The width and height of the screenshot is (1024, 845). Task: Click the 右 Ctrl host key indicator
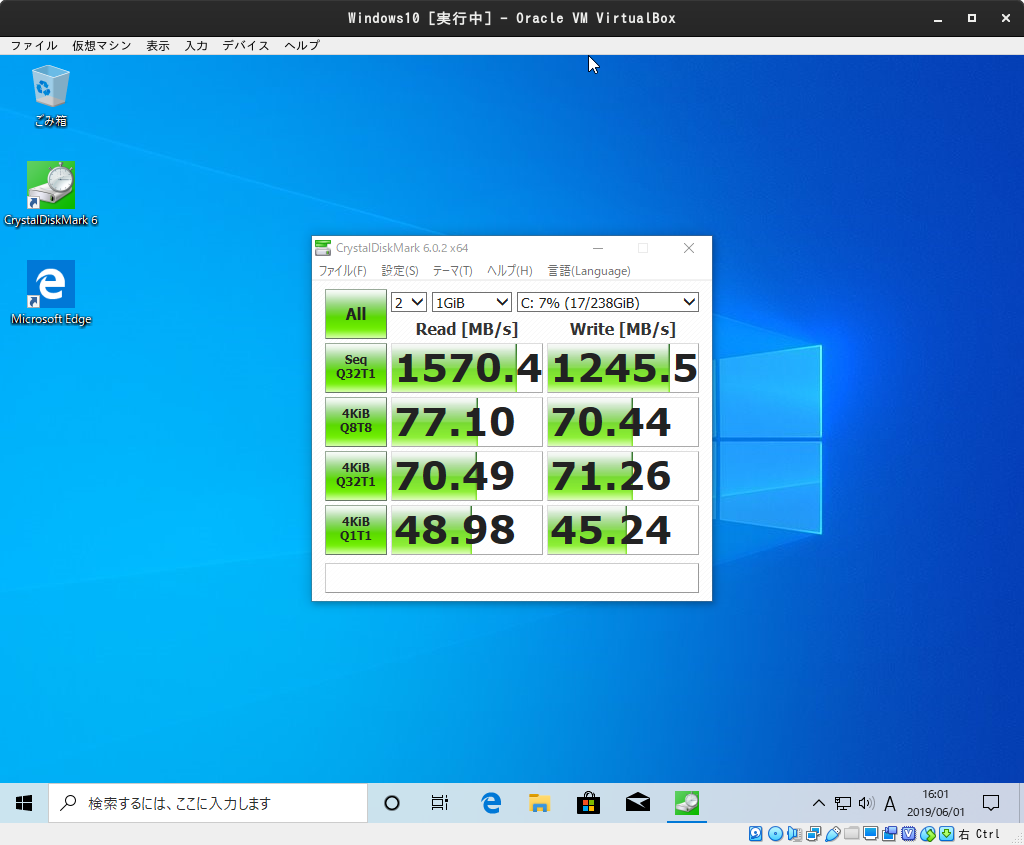pyautogui.click(x=979, y=834)
